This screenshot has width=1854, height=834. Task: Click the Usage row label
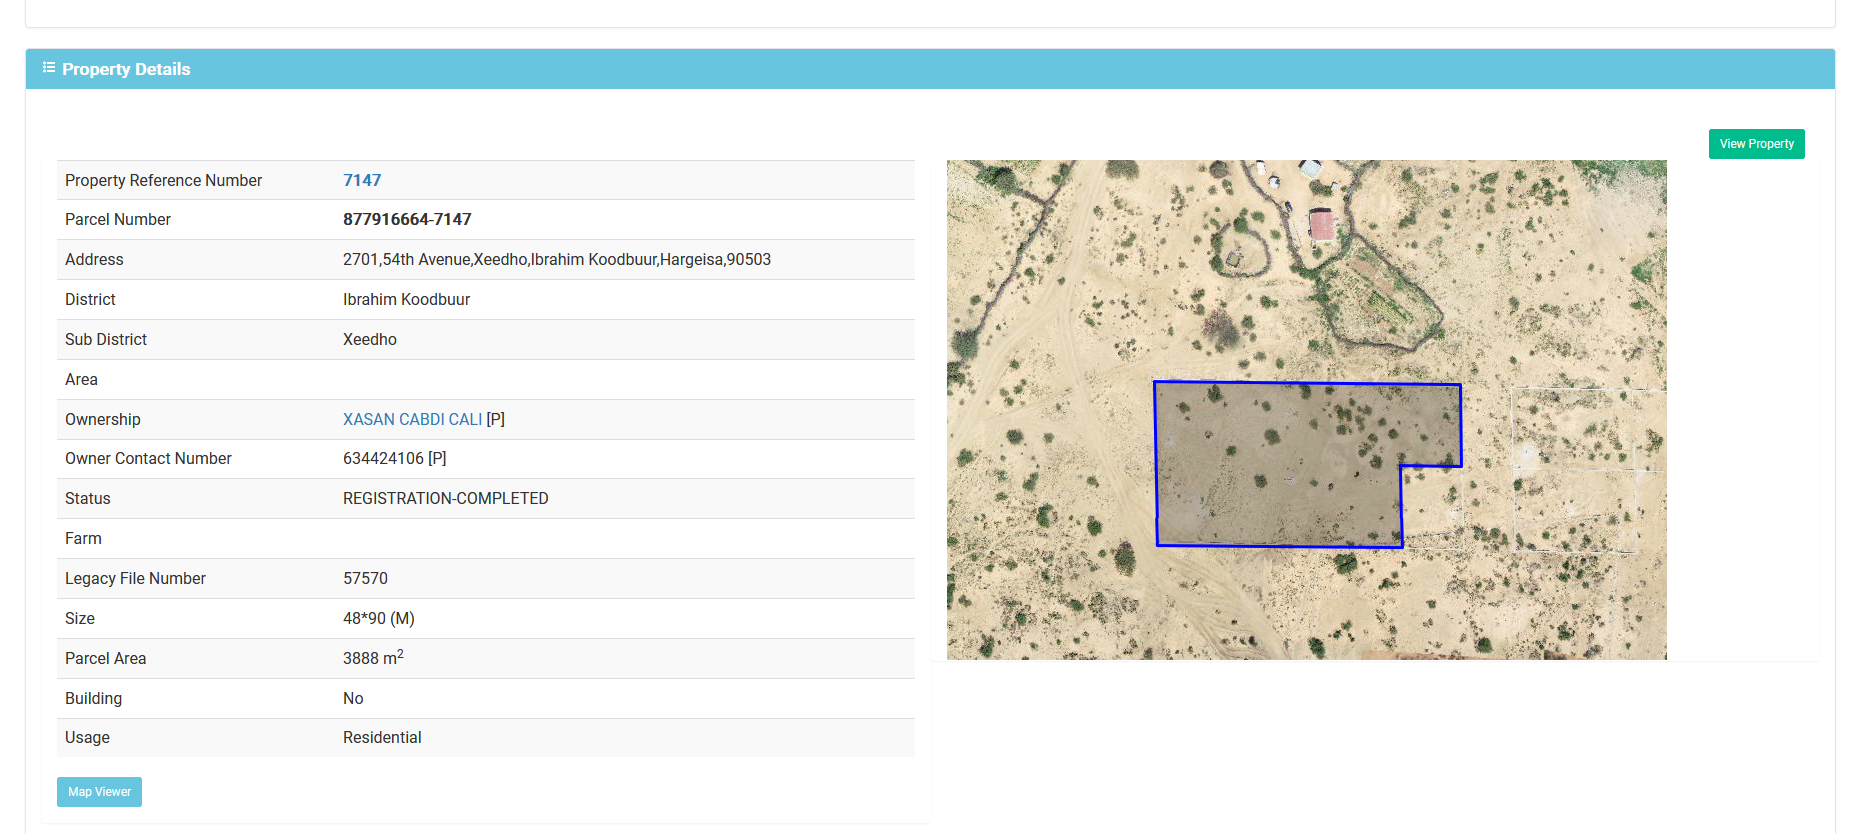(x=87, y=737)
